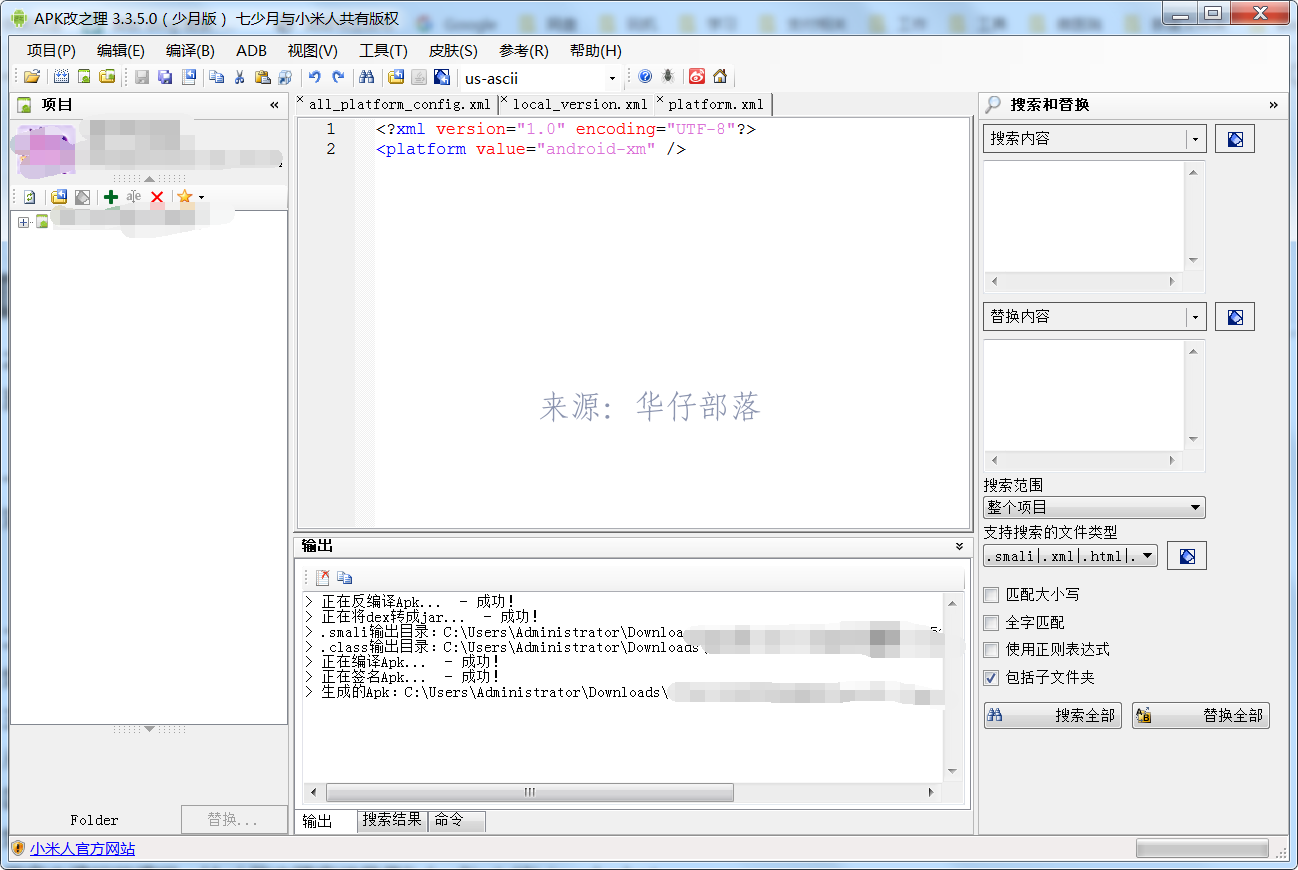Click the blue square button beside file types dropdown
1298x870 pixels.
[1187, 556]
